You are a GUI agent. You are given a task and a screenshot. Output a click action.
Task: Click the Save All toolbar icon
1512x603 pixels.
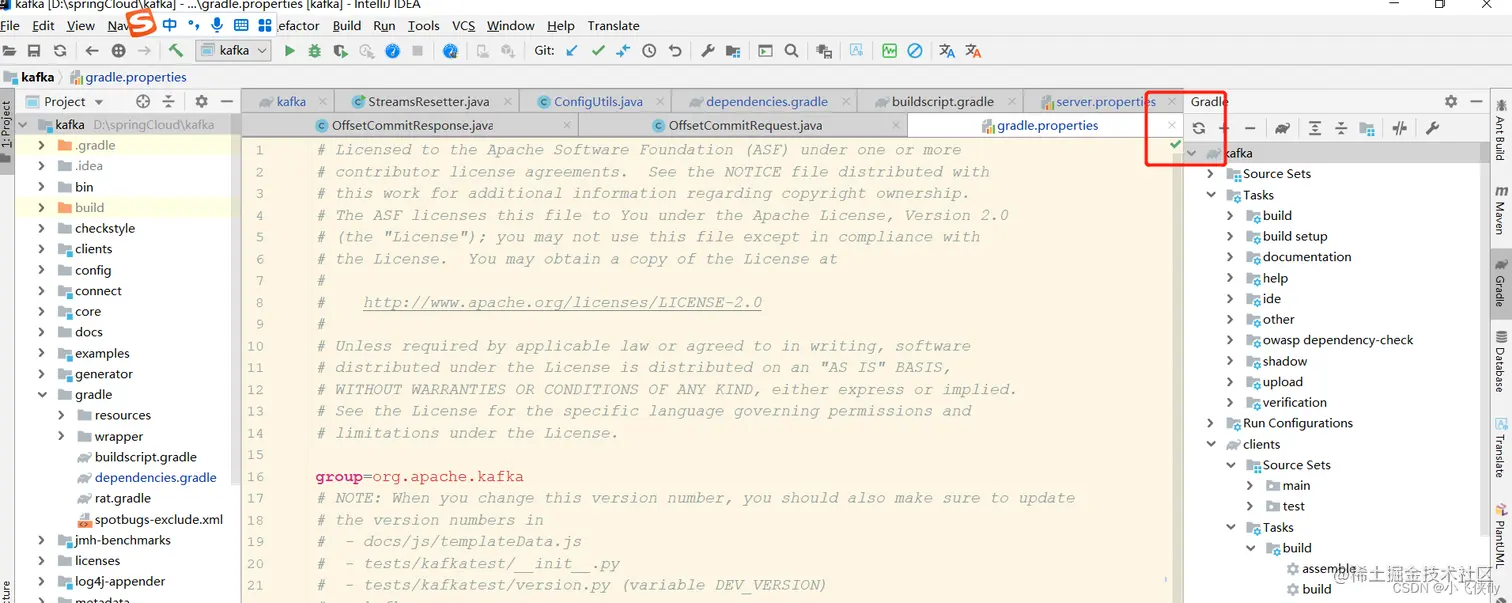[x=34, y=51]
